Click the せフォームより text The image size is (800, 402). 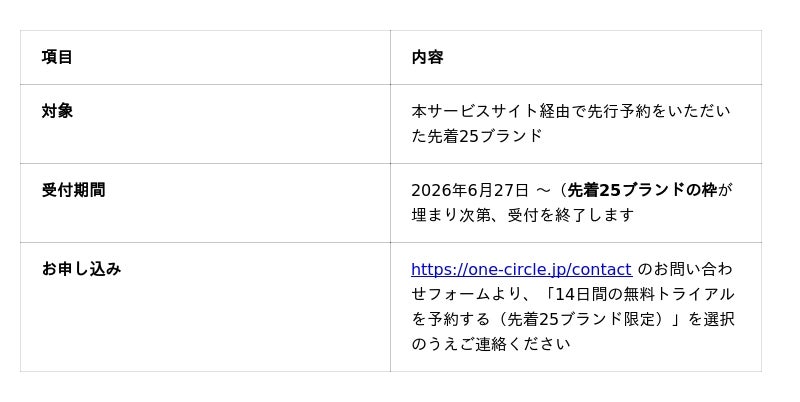click(466, 294)
